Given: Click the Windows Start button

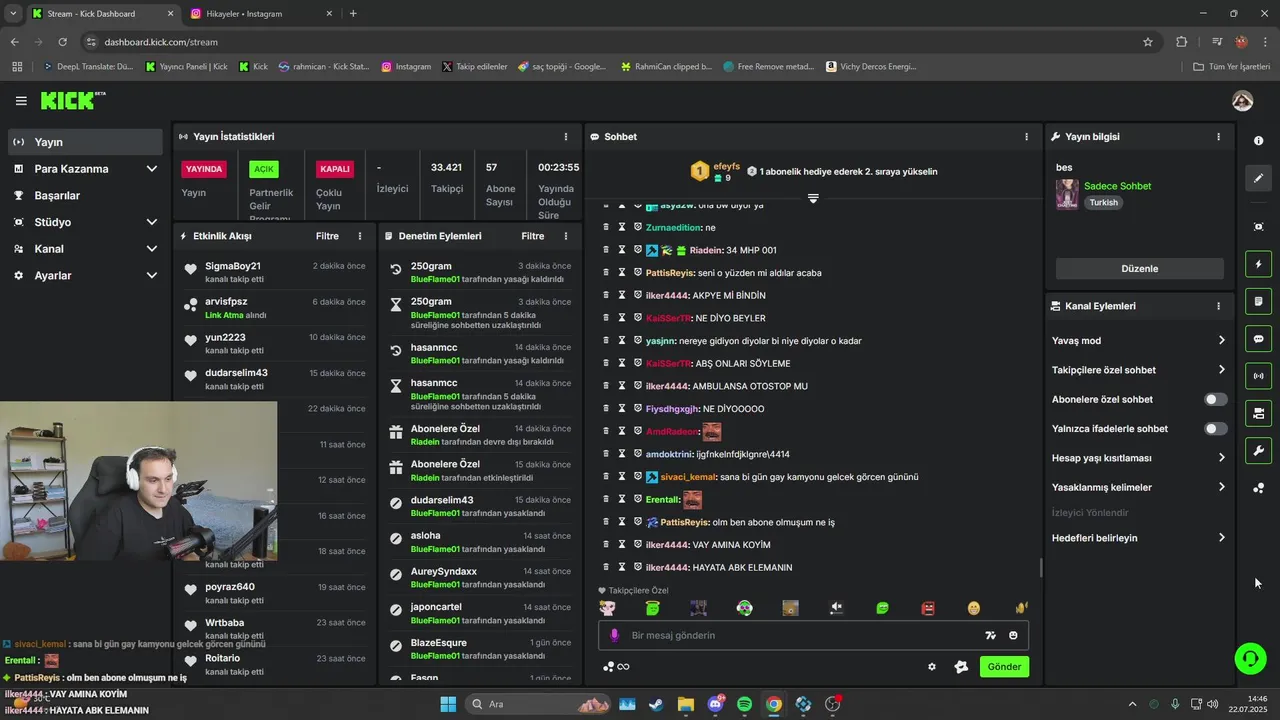Looking at the screenshot, I should 447,704.
